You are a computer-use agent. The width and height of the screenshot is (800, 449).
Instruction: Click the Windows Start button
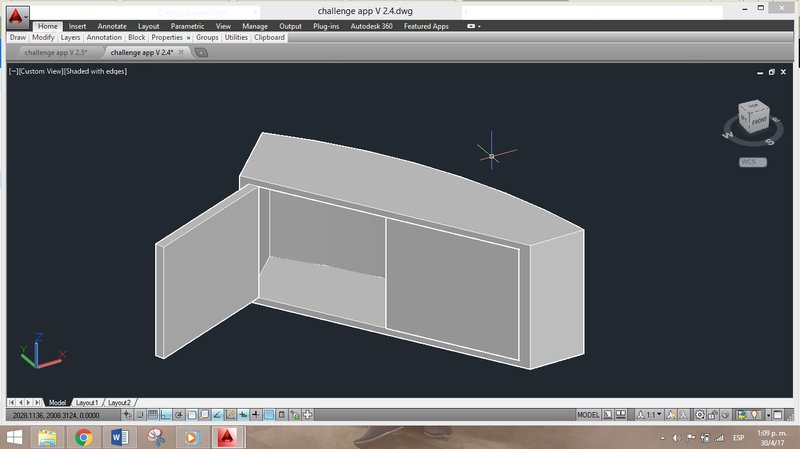click(x=14, y=437)
